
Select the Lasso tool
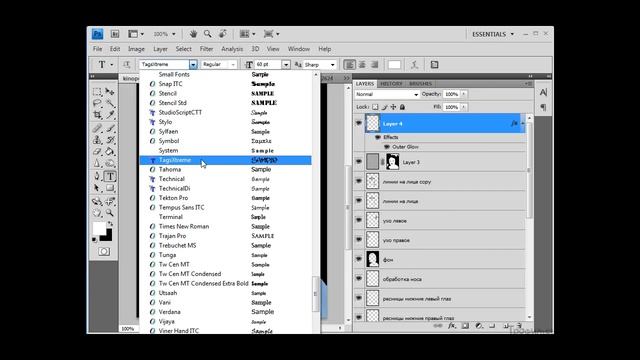coord(97,103)
